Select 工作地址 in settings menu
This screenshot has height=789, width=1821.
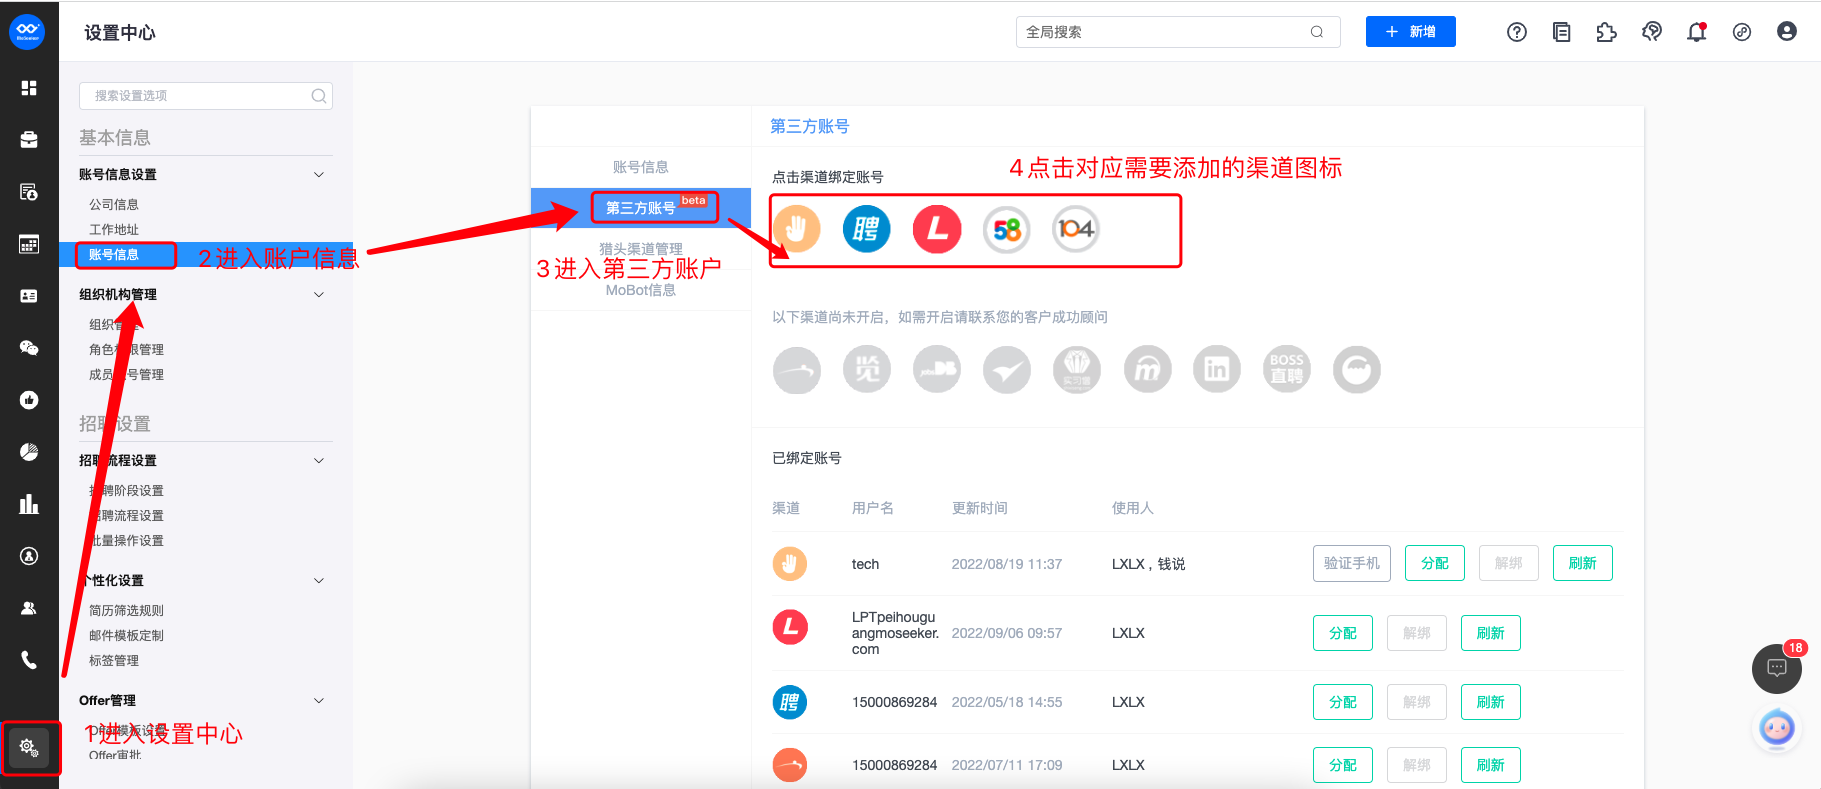coord(114,229)
